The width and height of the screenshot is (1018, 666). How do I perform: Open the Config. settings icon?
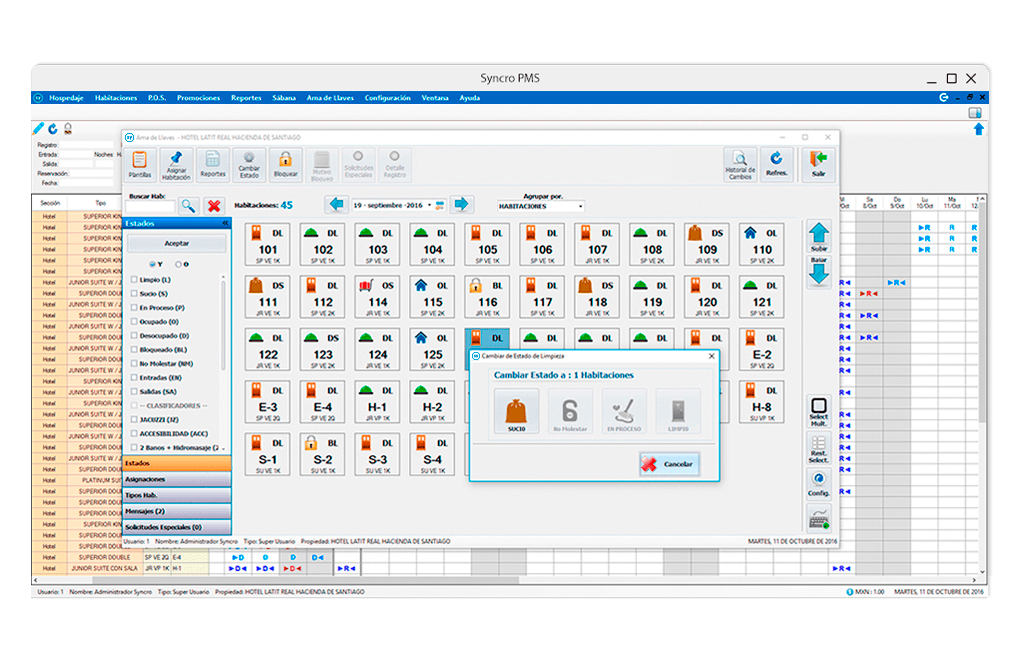819,485
